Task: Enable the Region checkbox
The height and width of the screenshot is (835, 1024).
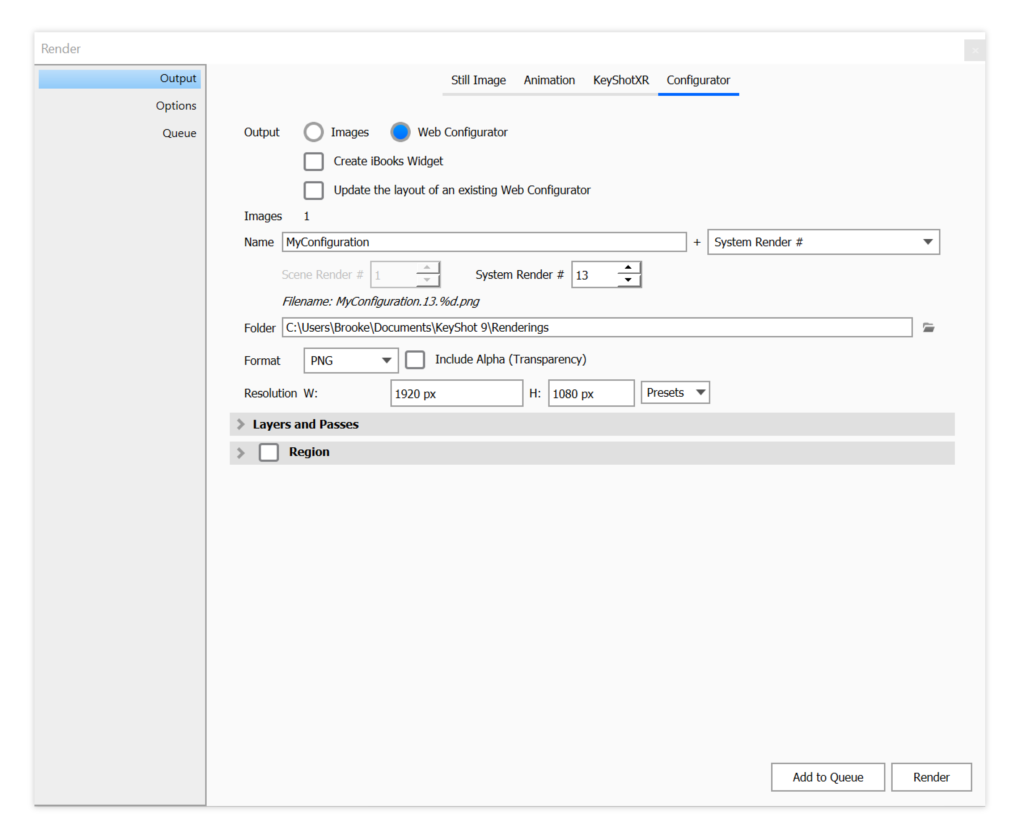Action: [269, 452]
